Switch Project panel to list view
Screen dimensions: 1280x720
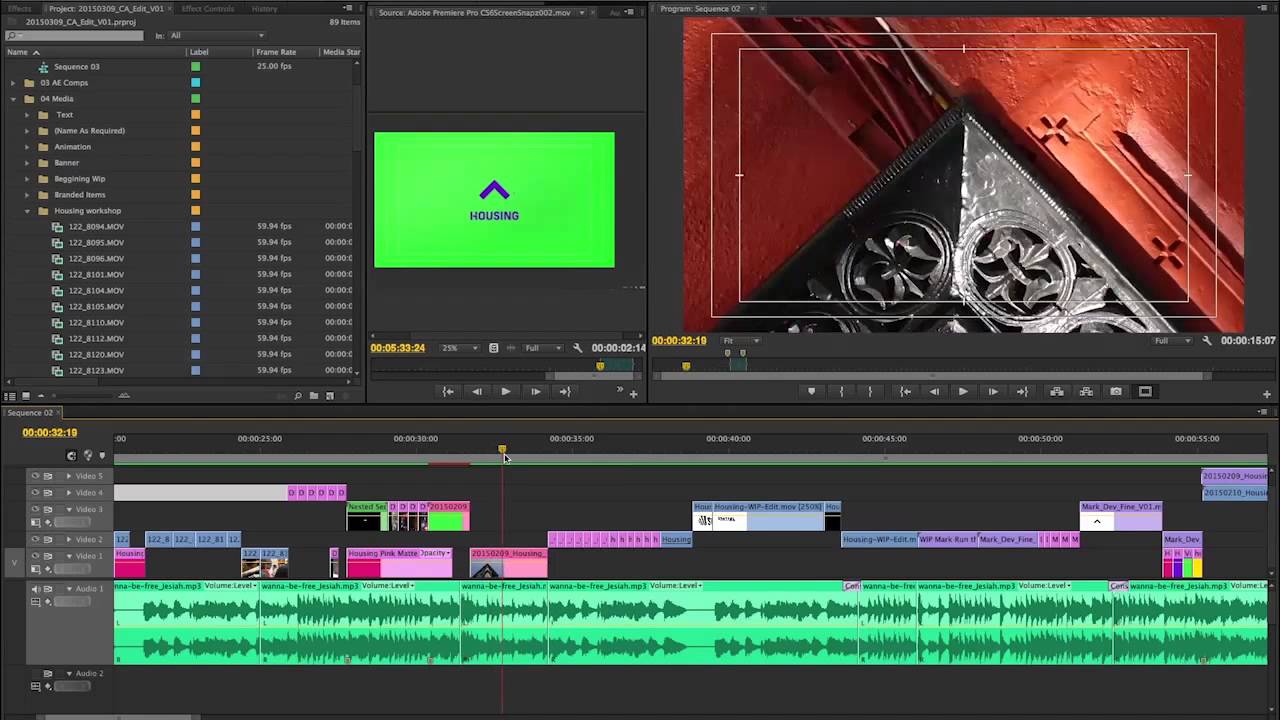click(10, 396)
